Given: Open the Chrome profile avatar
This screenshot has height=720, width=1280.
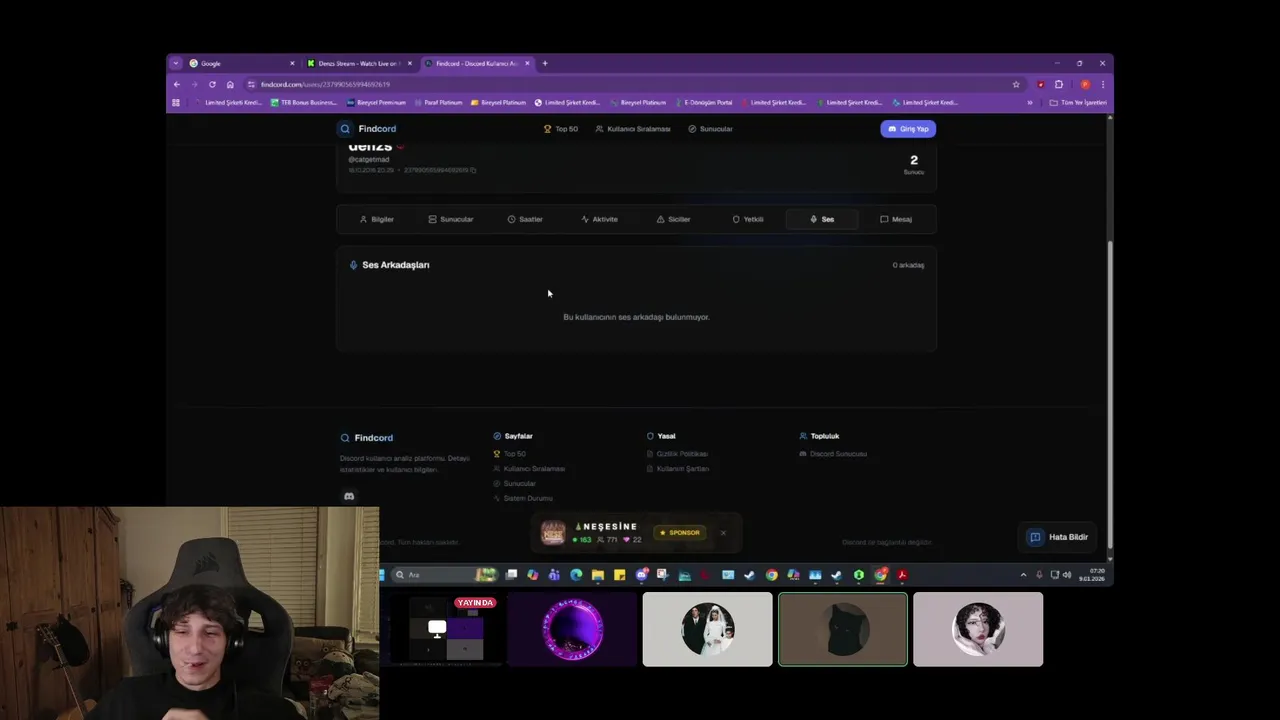Looking at the screenshot, I should pos(1085,84).
